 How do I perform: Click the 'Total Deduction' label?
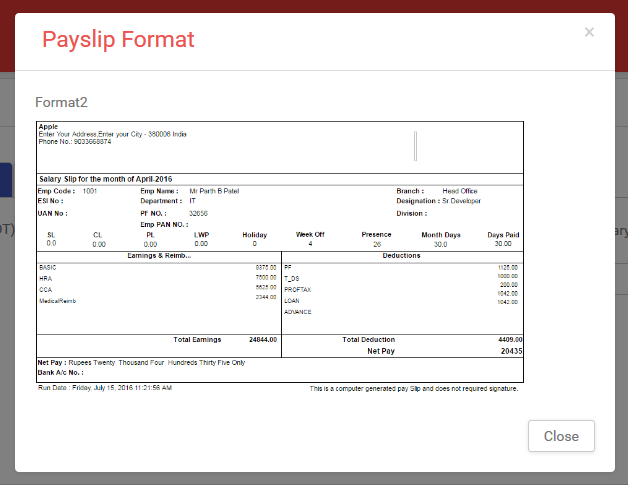click(x=368, y=340)
